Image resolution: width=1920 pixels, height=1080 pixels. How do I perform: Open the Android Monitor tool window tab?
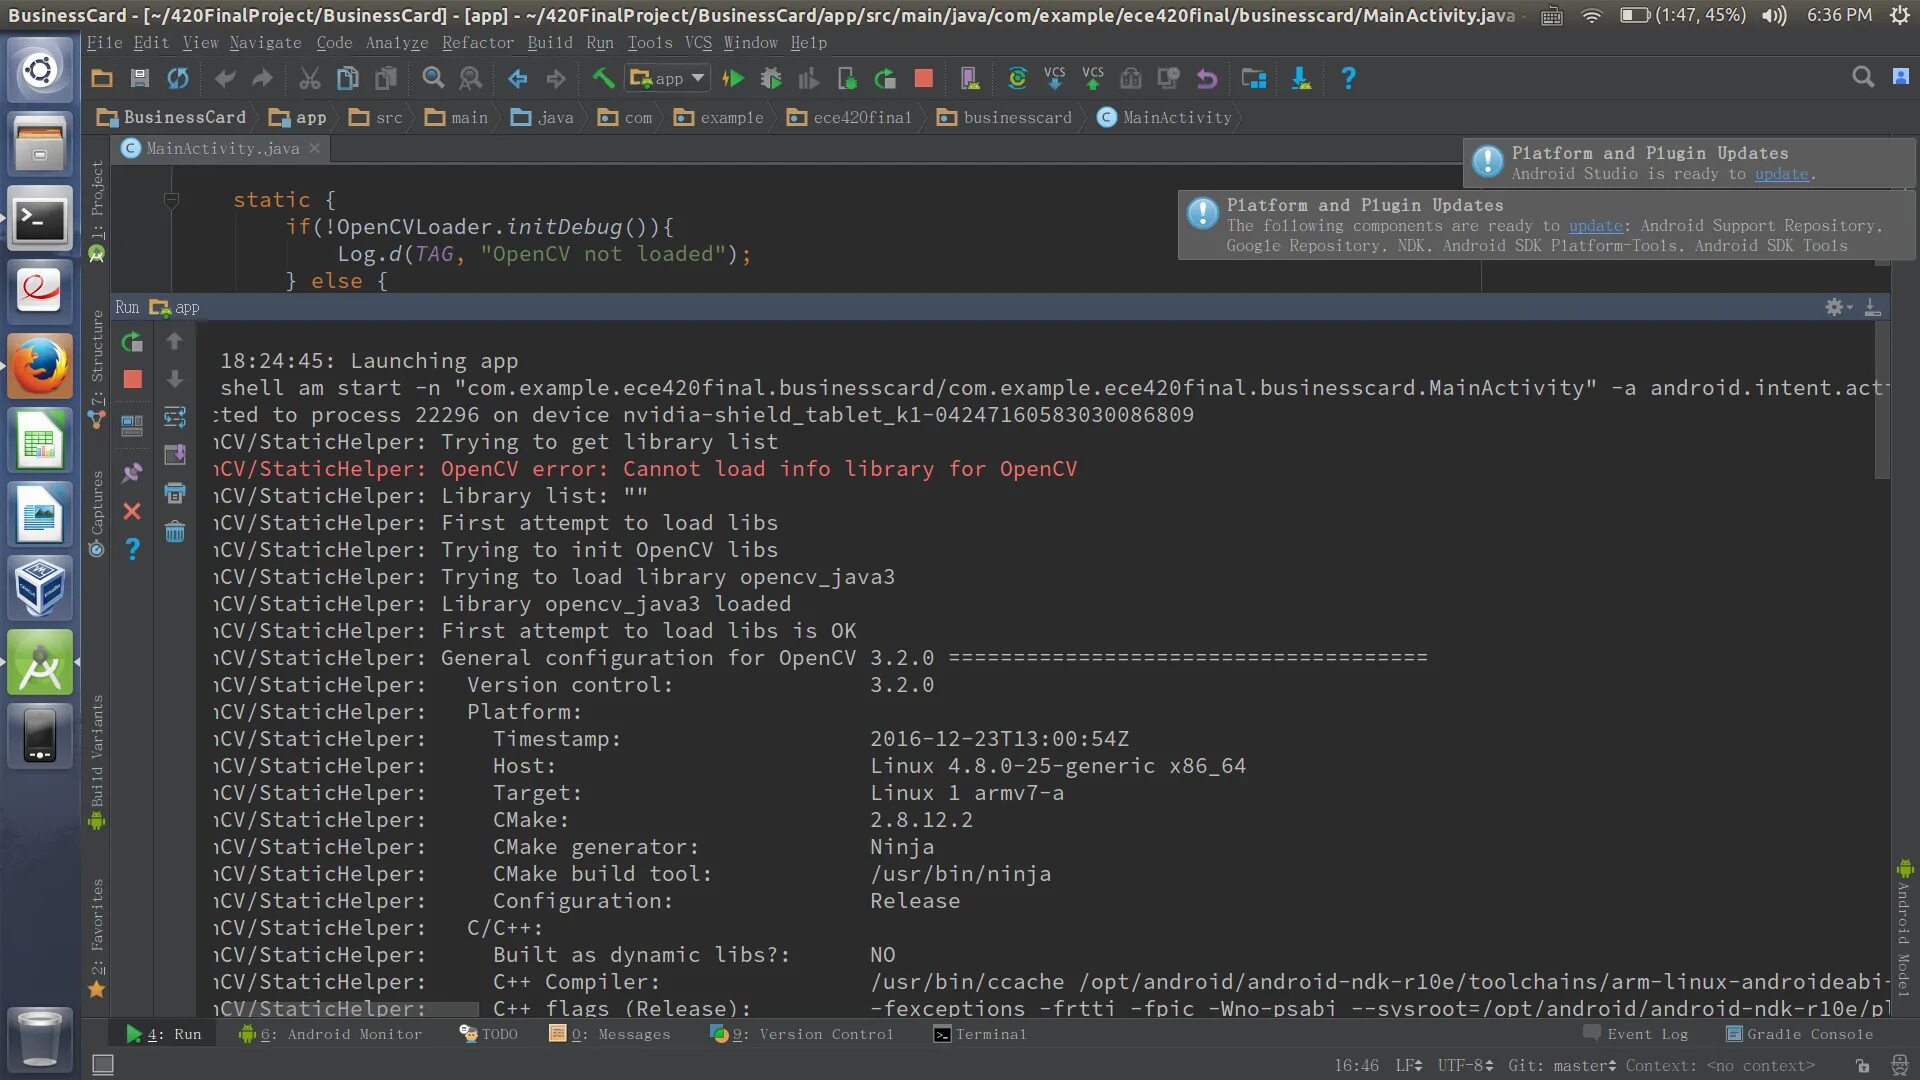(330, 1034)
